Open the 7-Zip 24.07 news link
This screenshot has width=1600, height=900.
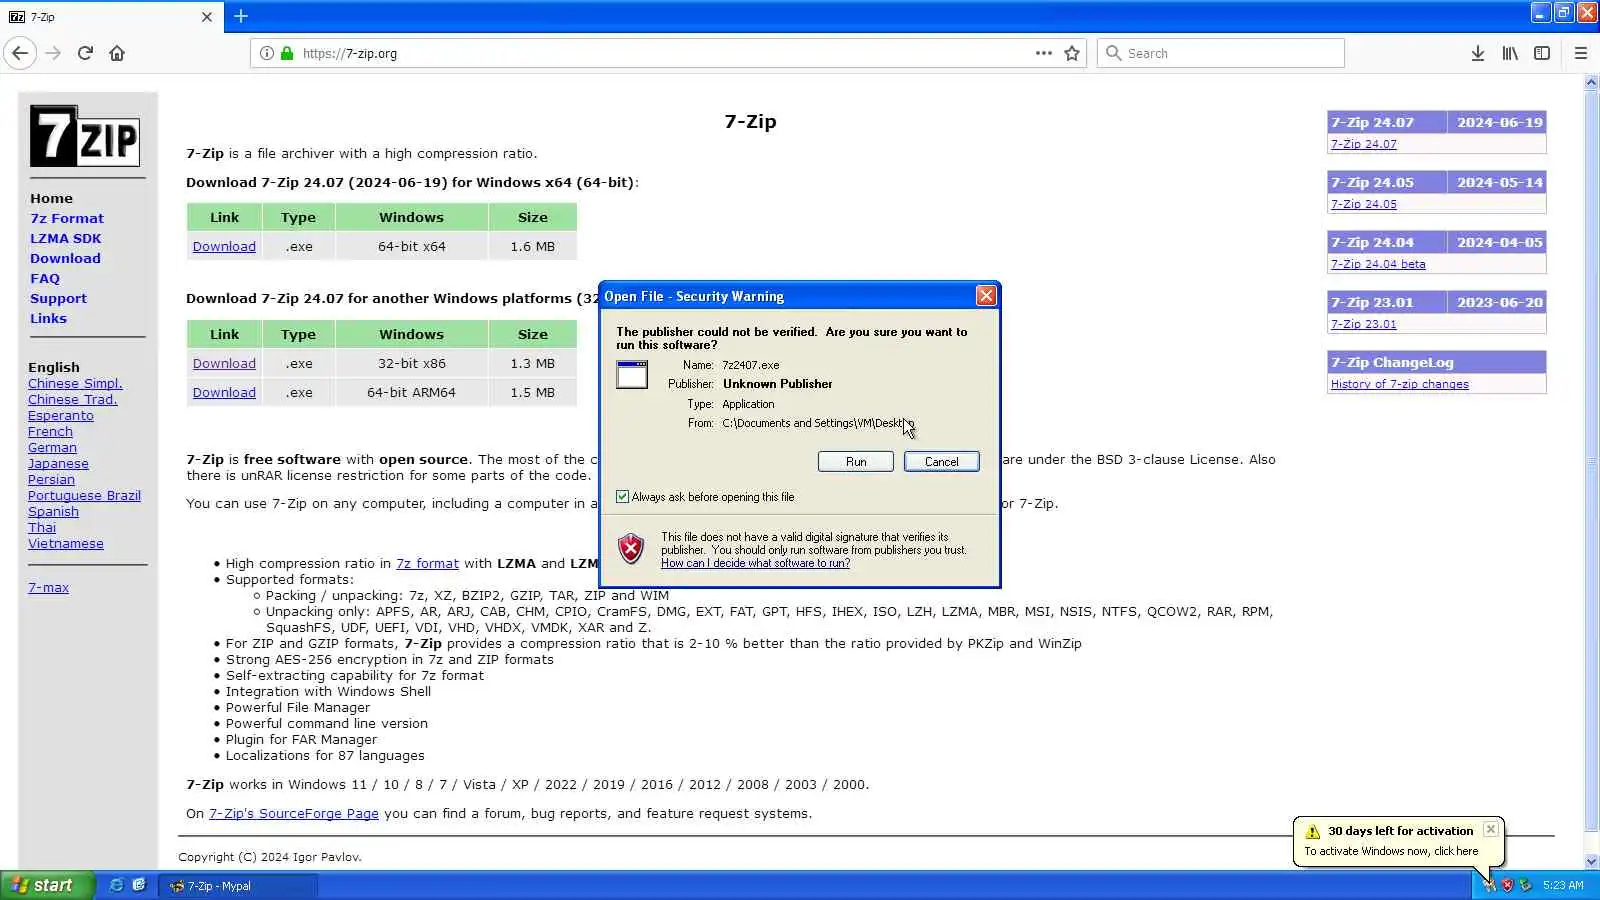coord(1363,144)
